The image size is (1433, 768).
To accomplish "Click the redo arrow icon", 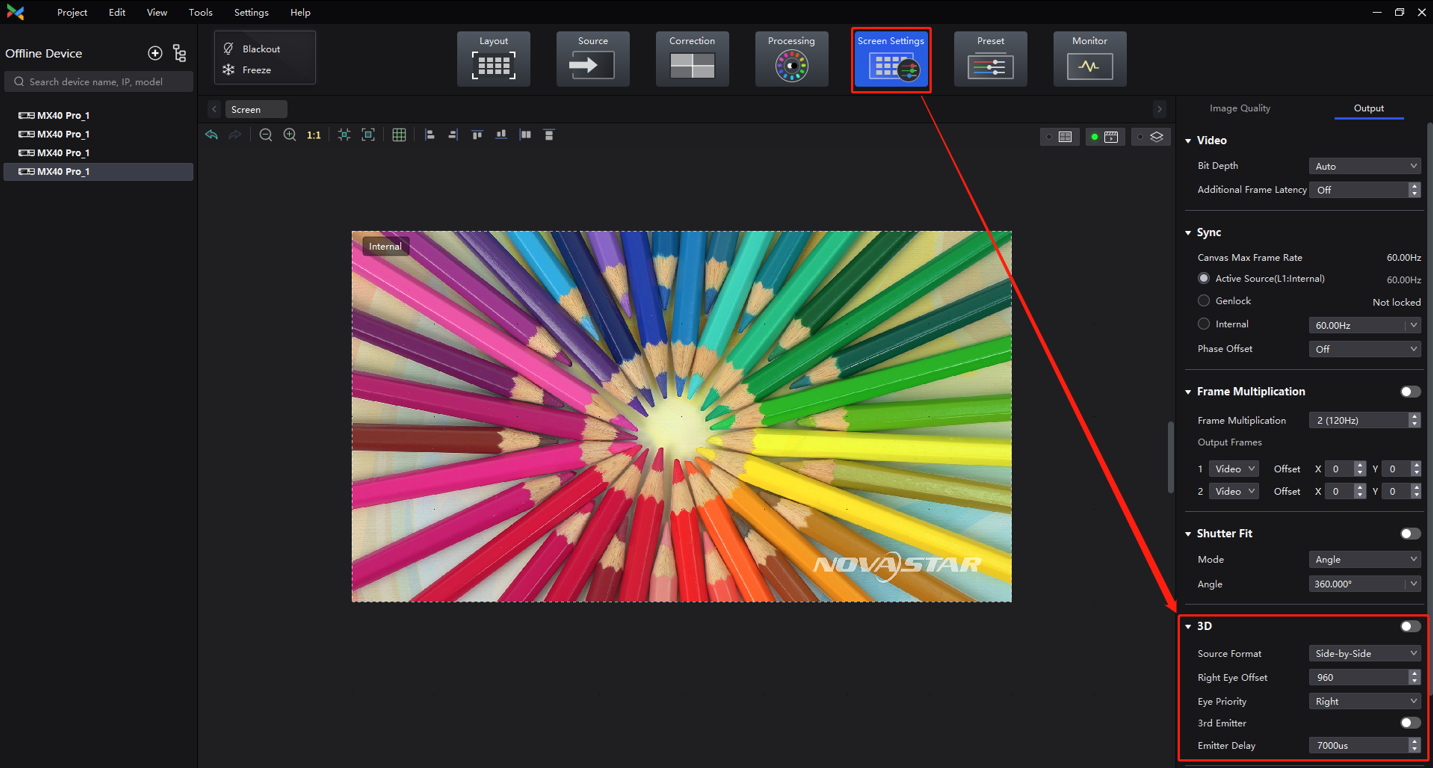I will 235,135.
